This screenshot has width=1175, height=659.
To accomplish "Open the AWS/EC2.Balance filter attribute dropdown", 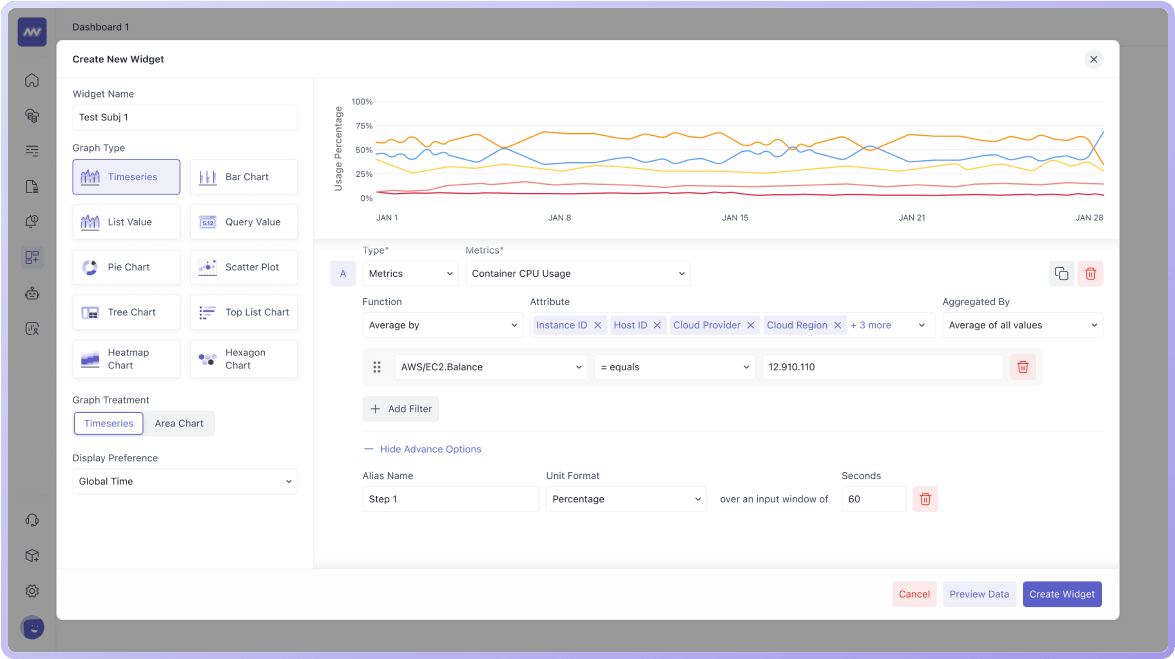I will coord(491,367).
